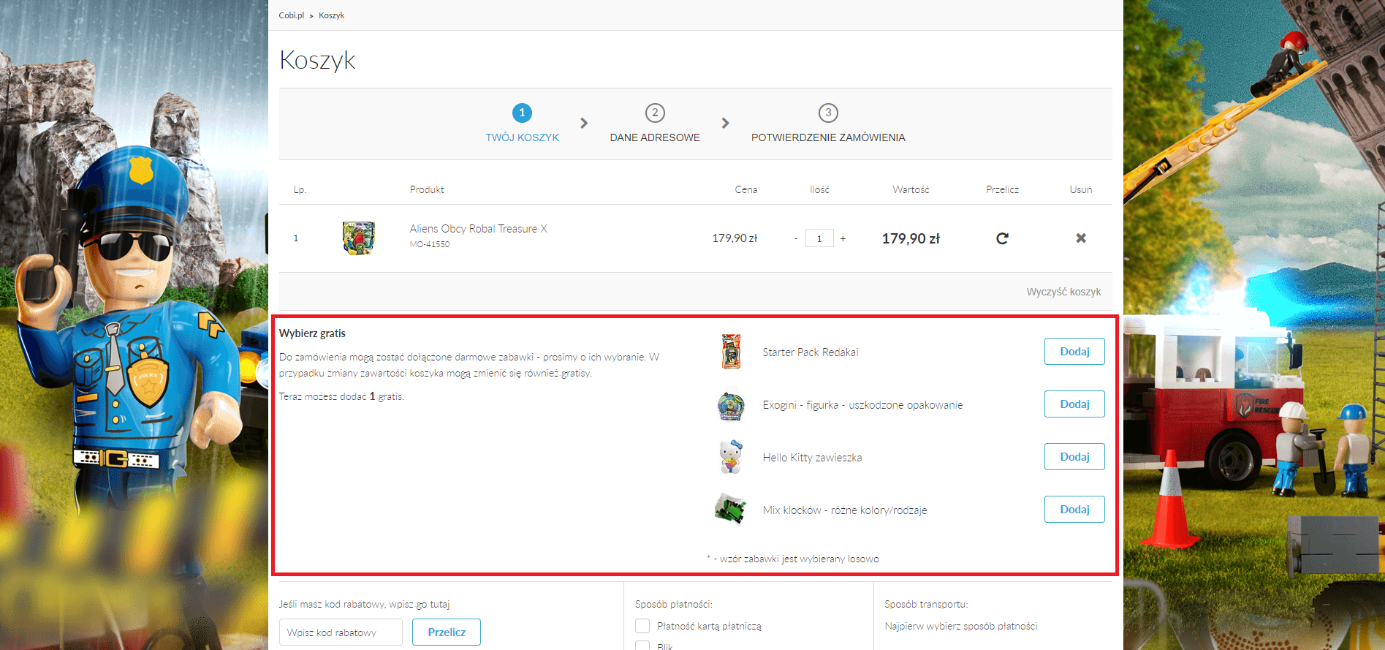The height and width of the screenshot is (650, 1385).
Task: Go to Potwierdzenie zamówienia step
Action: (828, 124)
